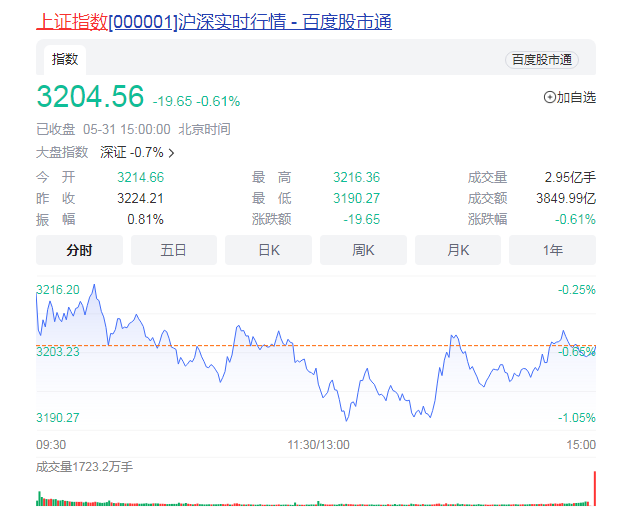Click the 最高 value 3216.36
The width and height of the screenshot is (621, 519).
357,177
